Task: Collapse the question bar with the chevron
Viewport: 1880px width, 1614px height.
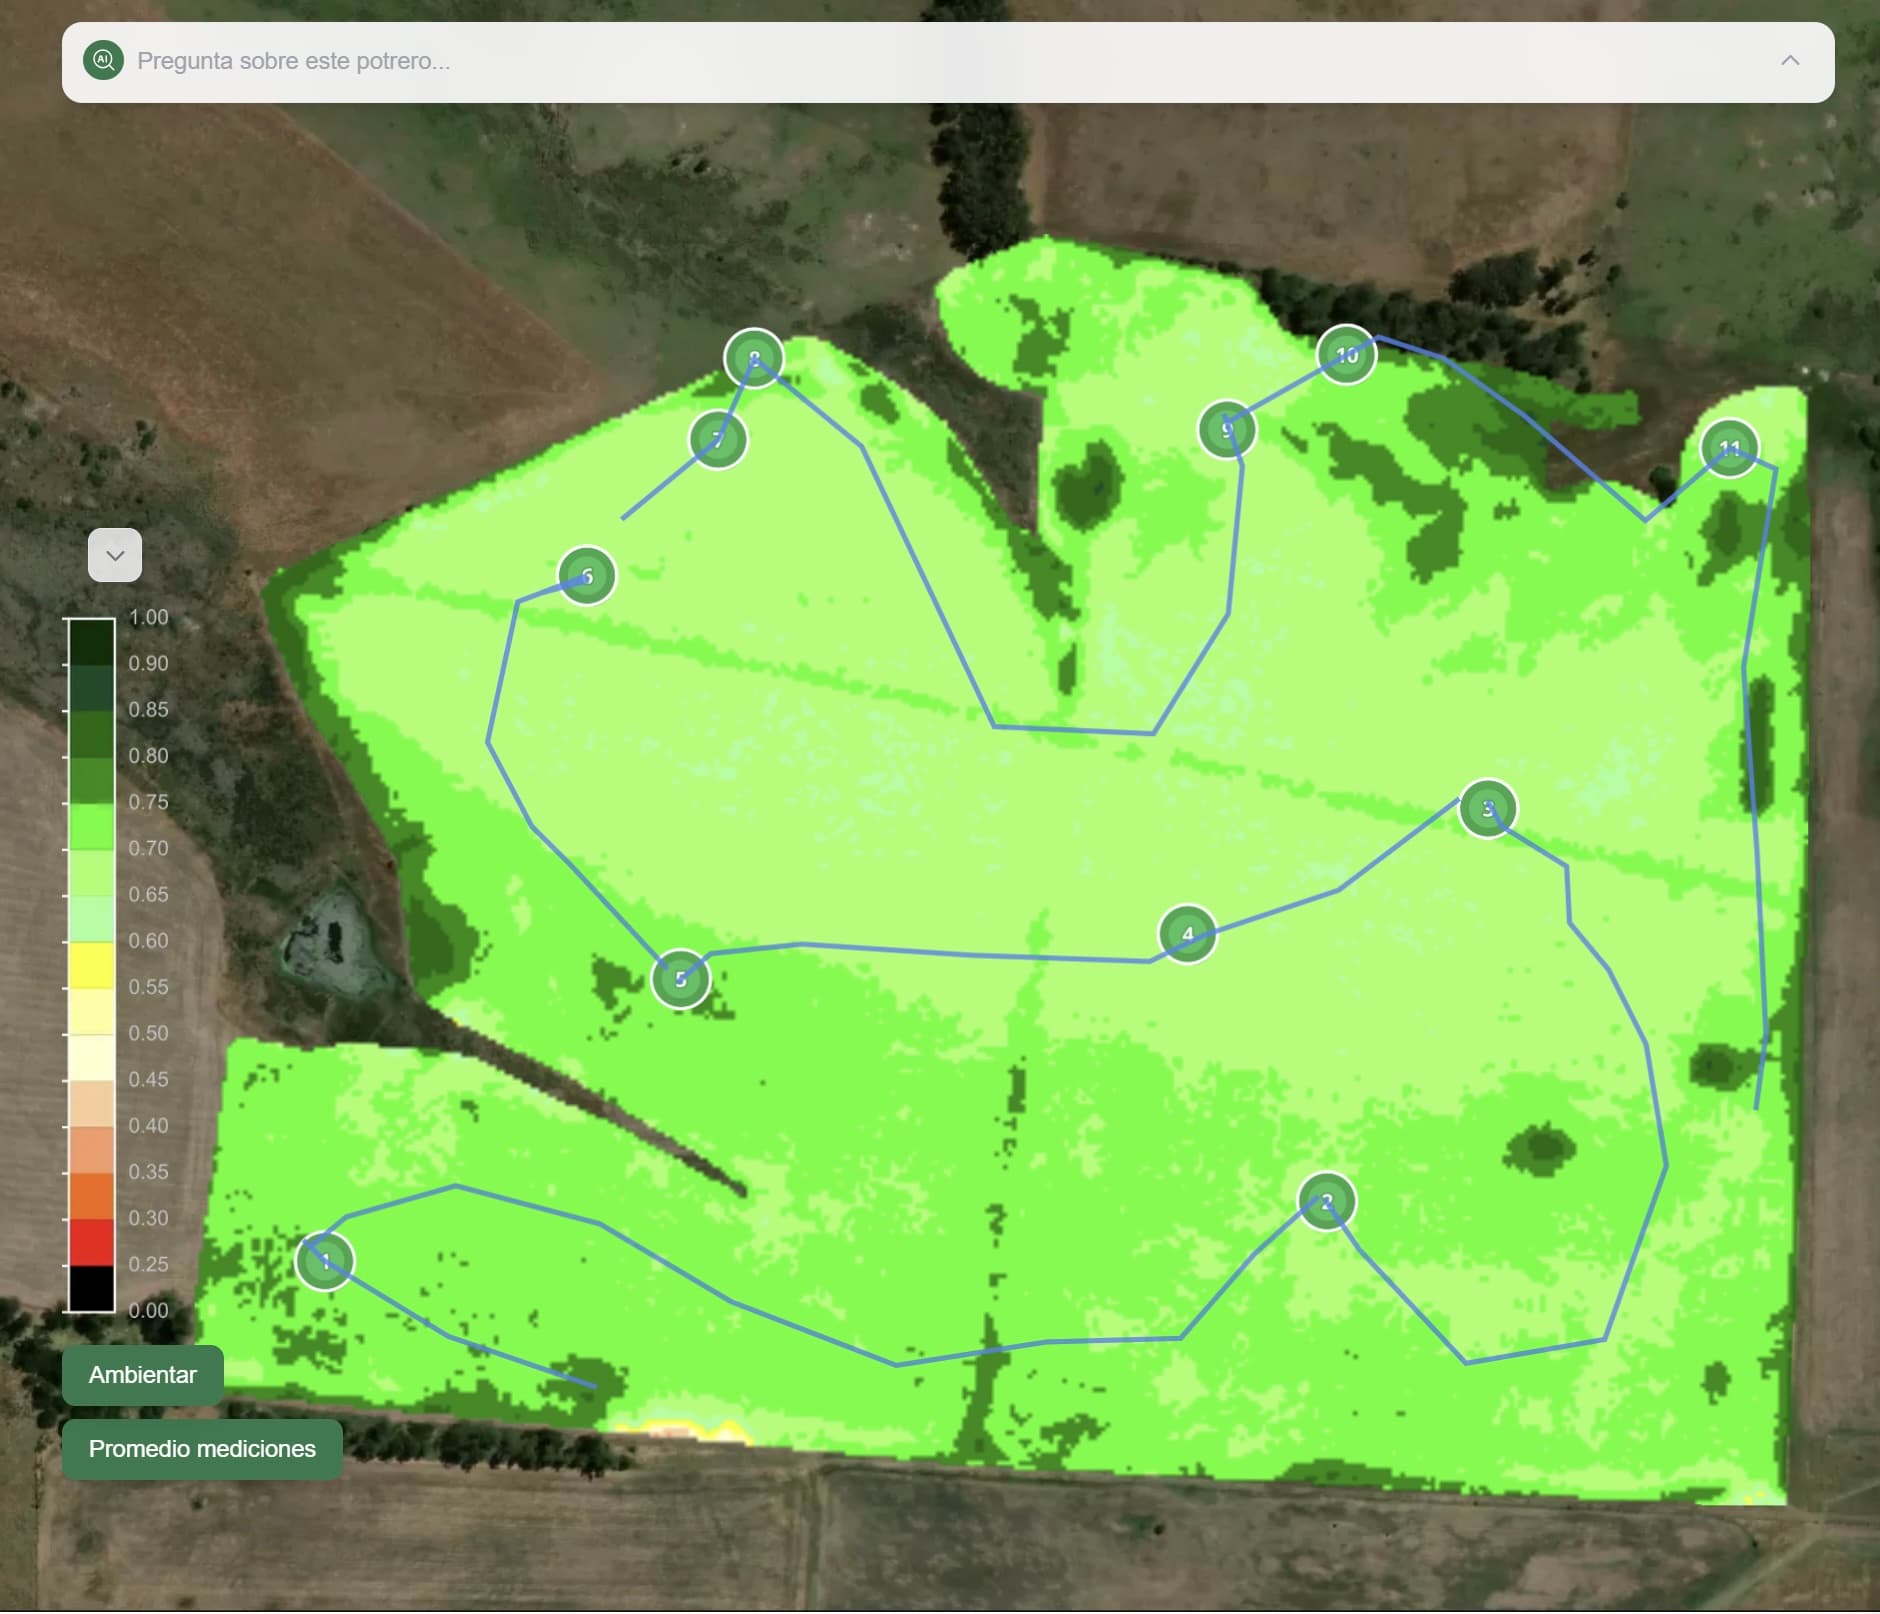Action: pyautogui.click(x=1790, y=60)
